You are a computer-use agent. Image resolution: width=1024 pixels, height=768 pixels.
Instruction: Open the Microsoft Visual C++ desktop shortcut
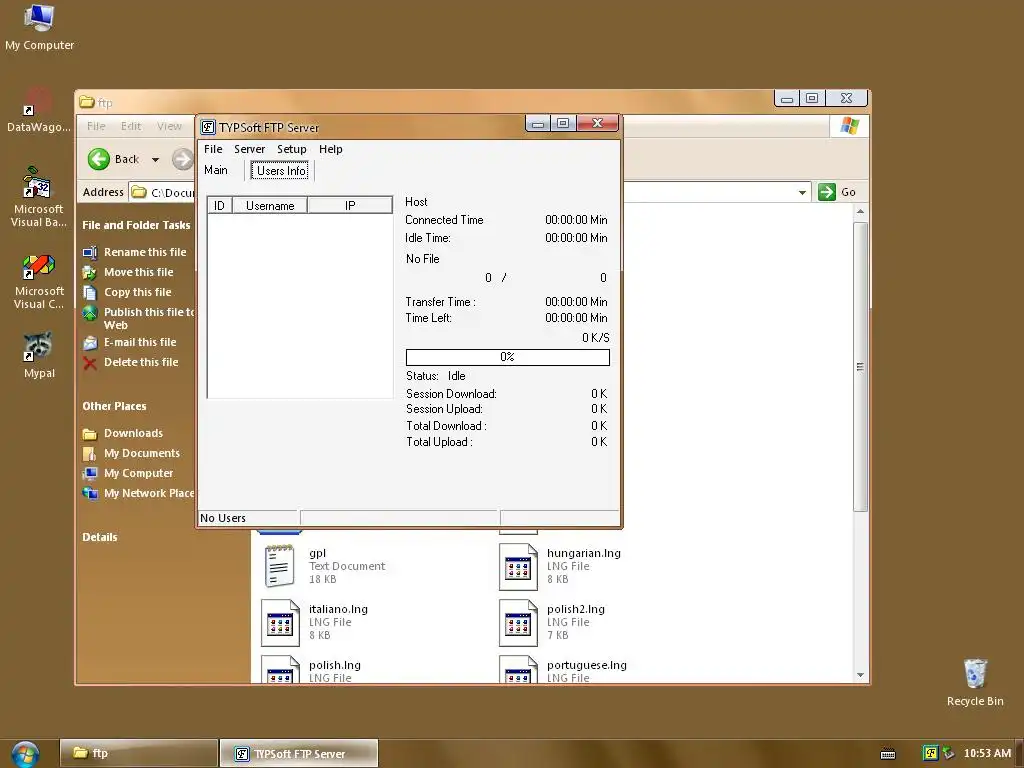tap(39, 281)
